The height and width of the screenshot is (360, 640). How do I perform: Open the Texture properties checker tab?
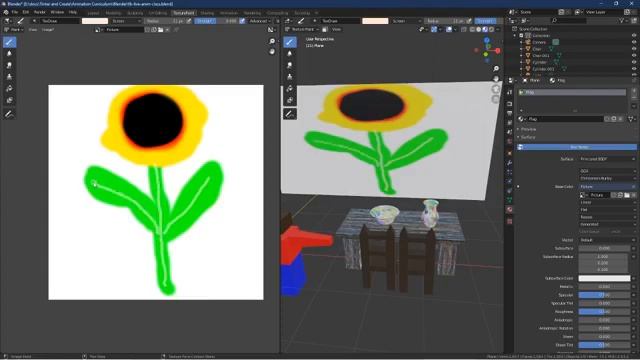click(509, 221)
